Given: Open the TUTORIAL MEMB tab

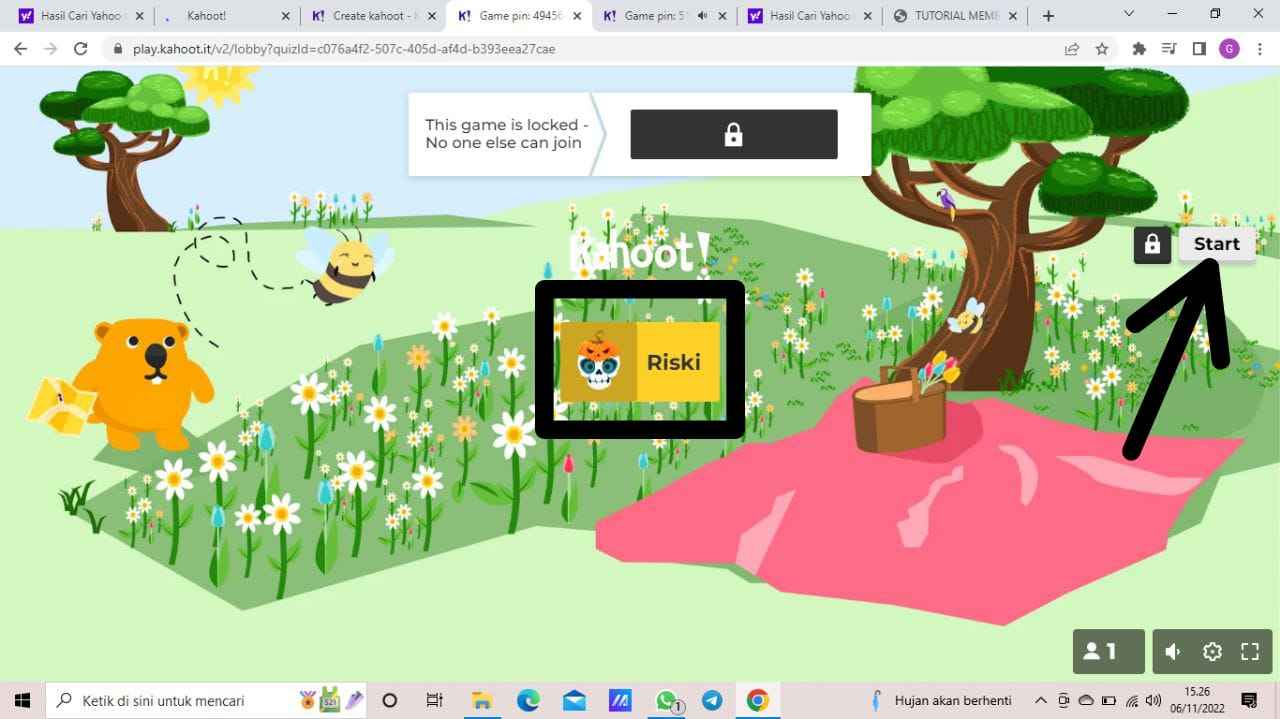Looking at the screenshot, I should pos(955,16).
